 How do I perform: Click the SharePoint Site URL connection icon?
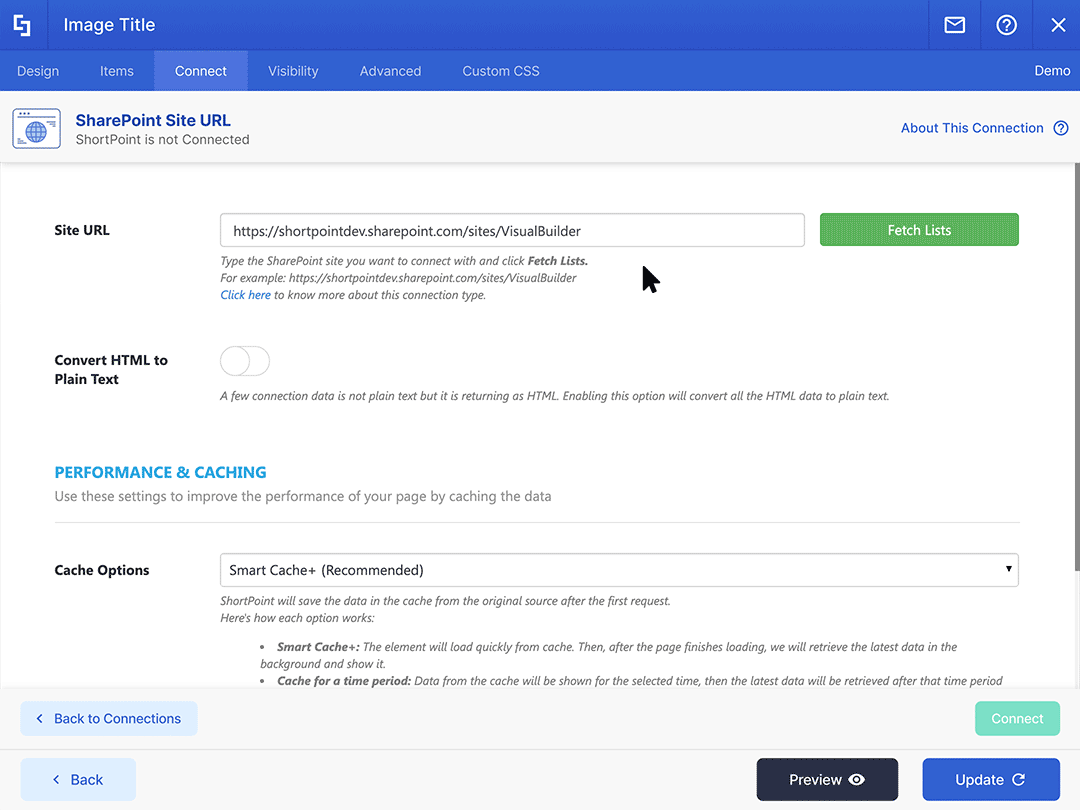36,128
